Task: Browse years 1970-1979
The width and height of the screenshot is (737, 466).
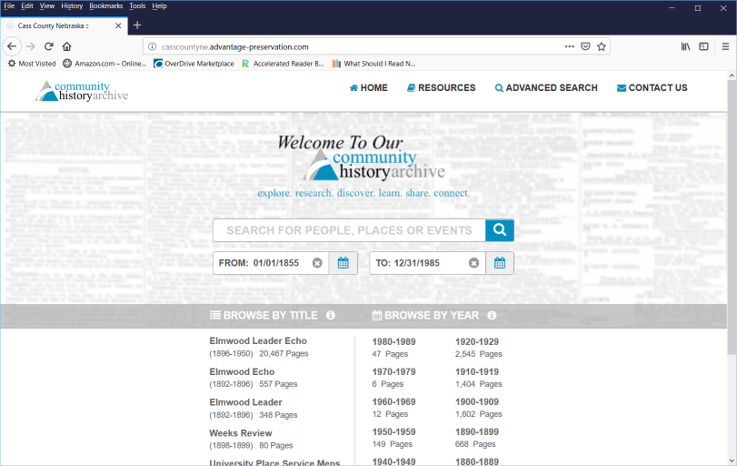Action: [x=394, y=371]
